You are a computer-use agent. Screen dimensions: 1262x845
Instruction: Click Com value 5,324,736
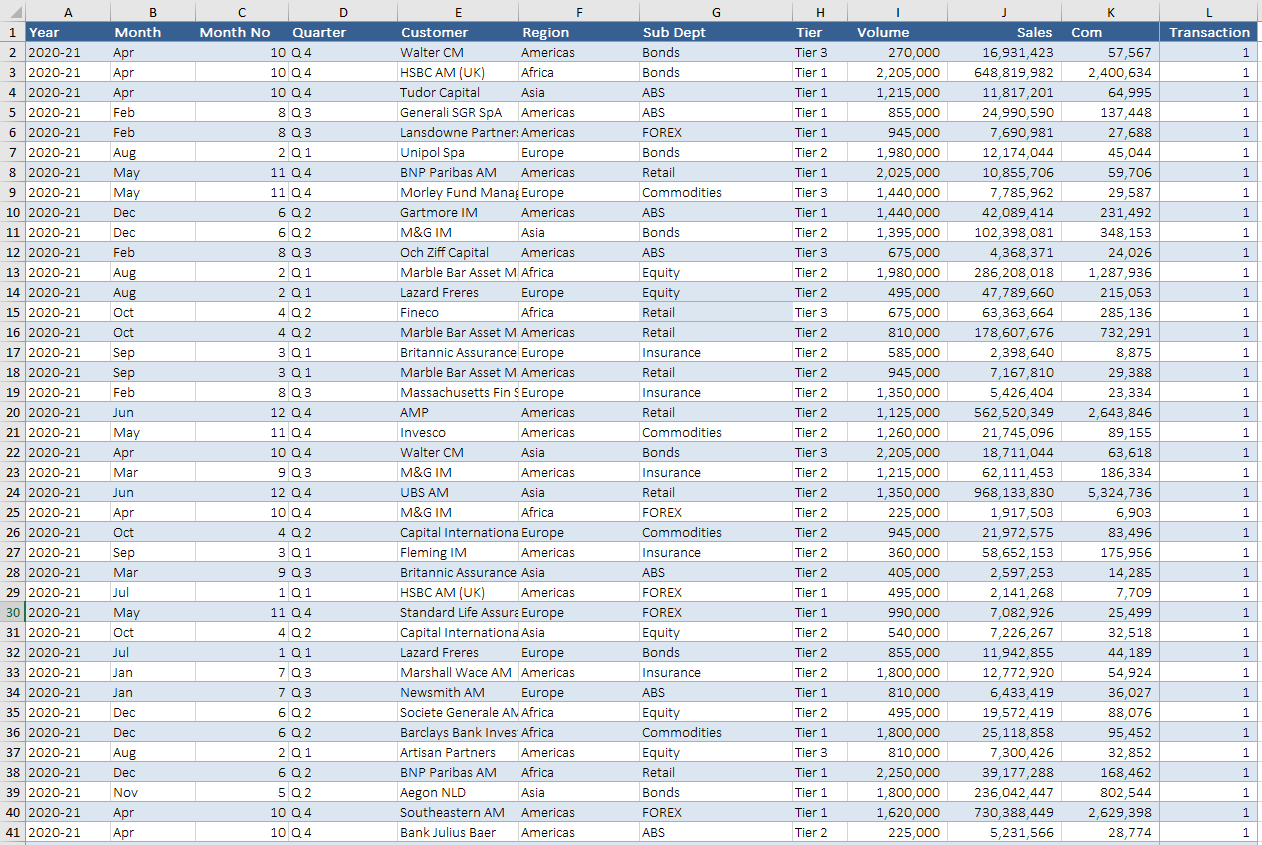click(1109, 492)
